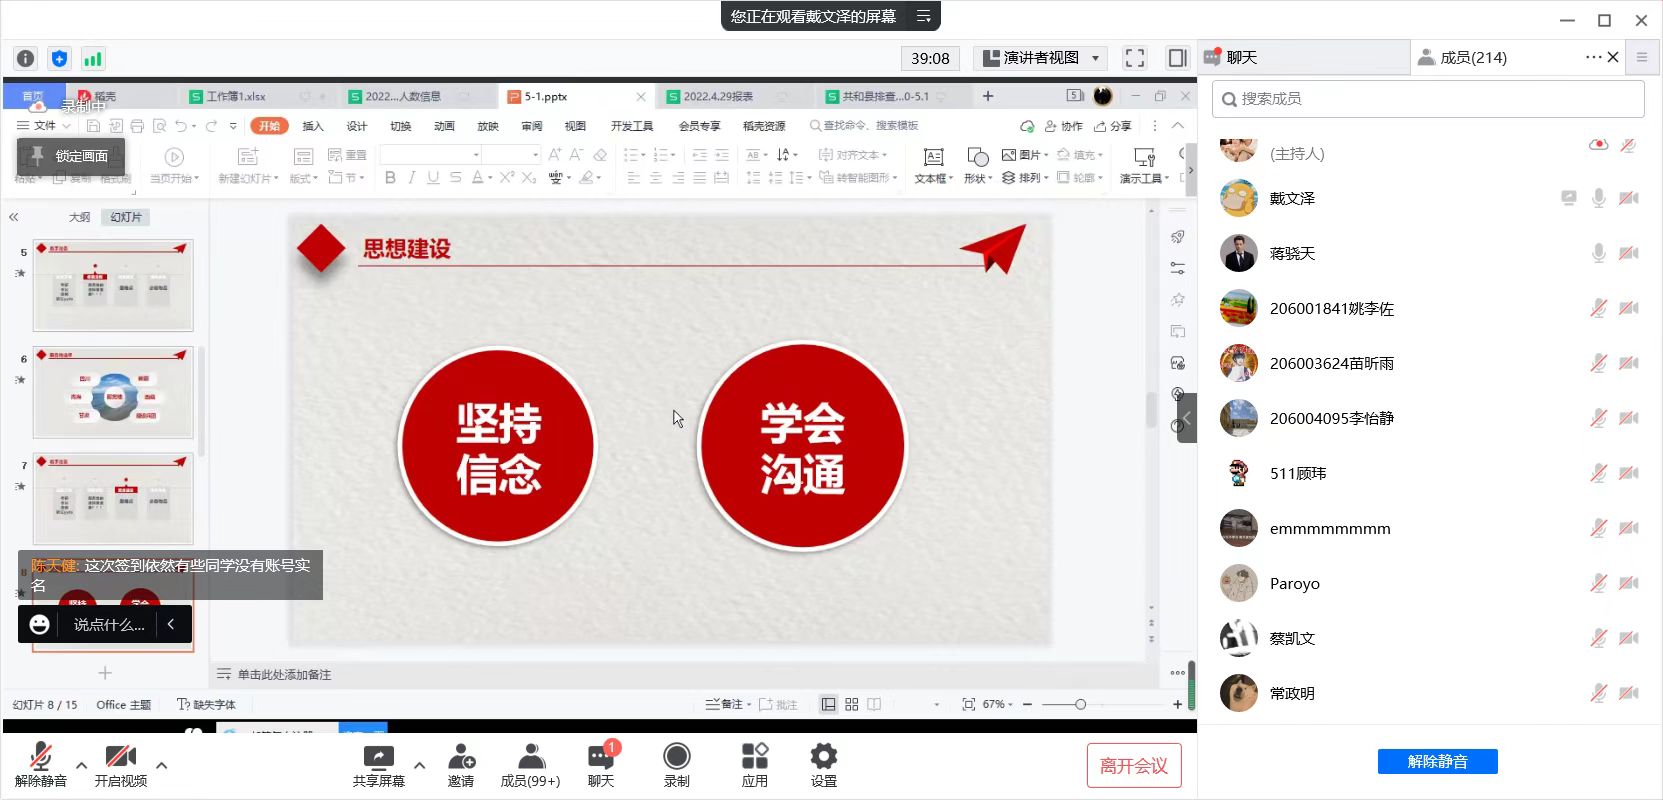Enter full screen view icon
This screenshot has height=800, width=1663.
1135,58
